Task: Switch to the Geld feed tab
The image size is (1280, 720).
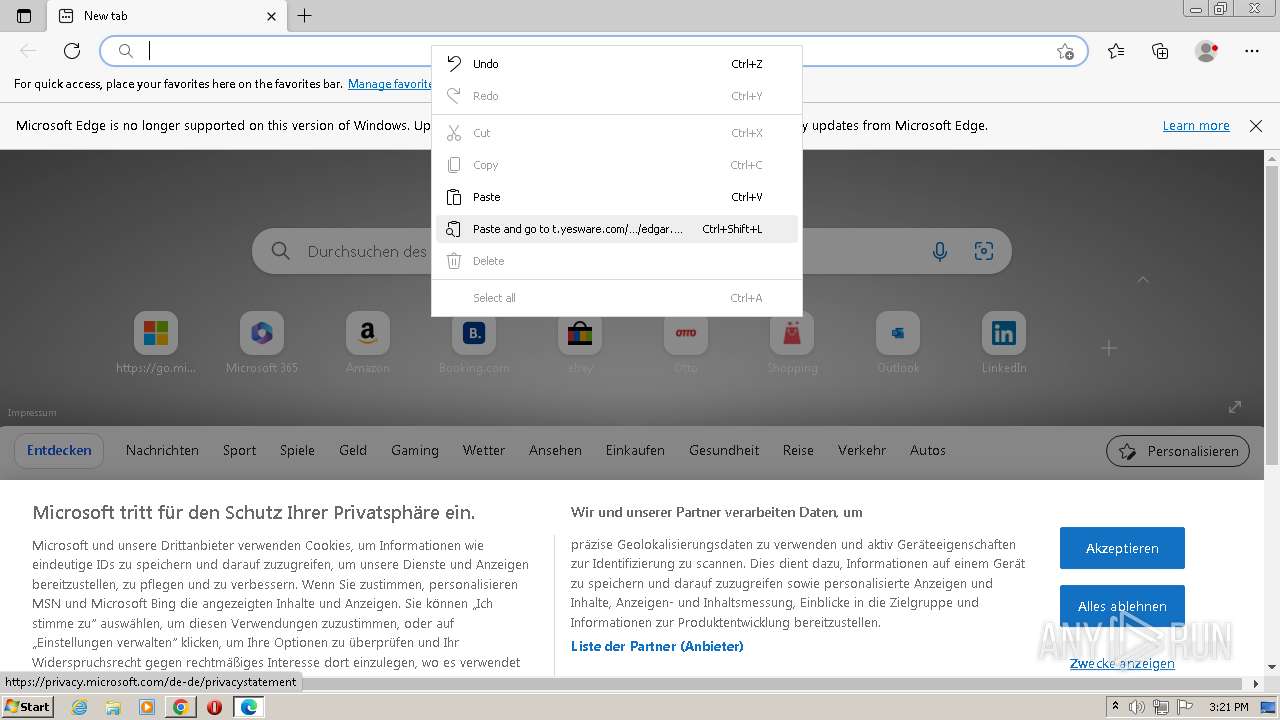Action: (353, 450)
